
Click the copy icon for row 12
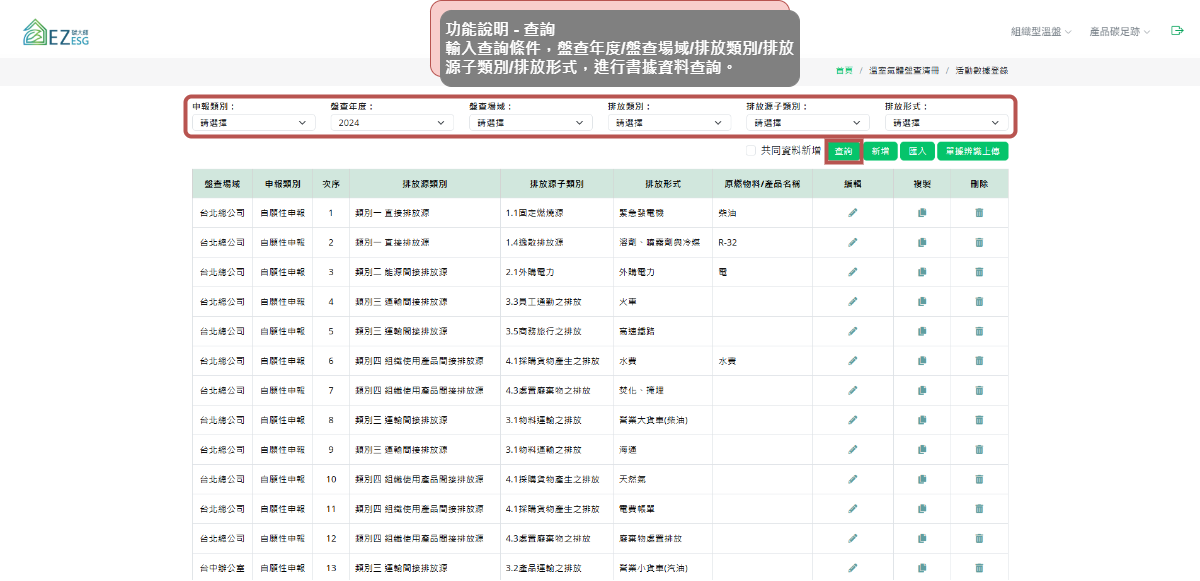[922, 538]
